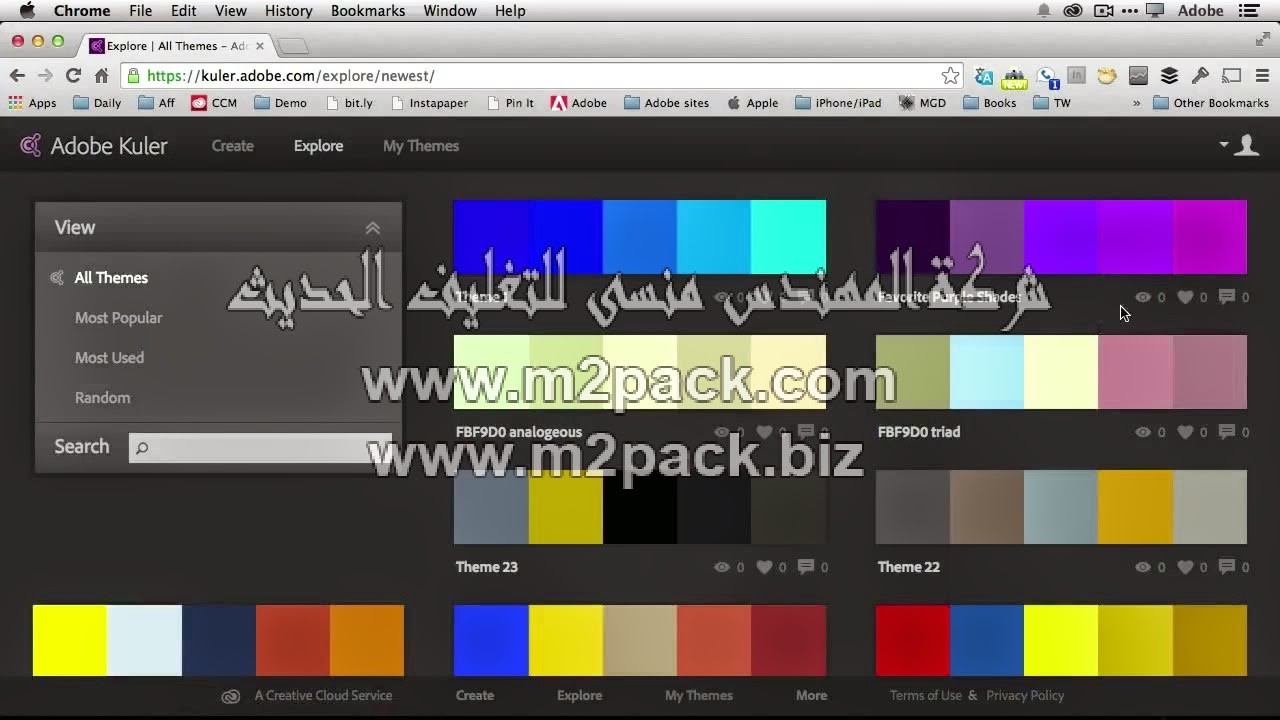Image resolution: width=1280 pixels, height=720 pixels.
Task: Click the cyan swatch in the blue theme
Action: [x=789, y=237]
